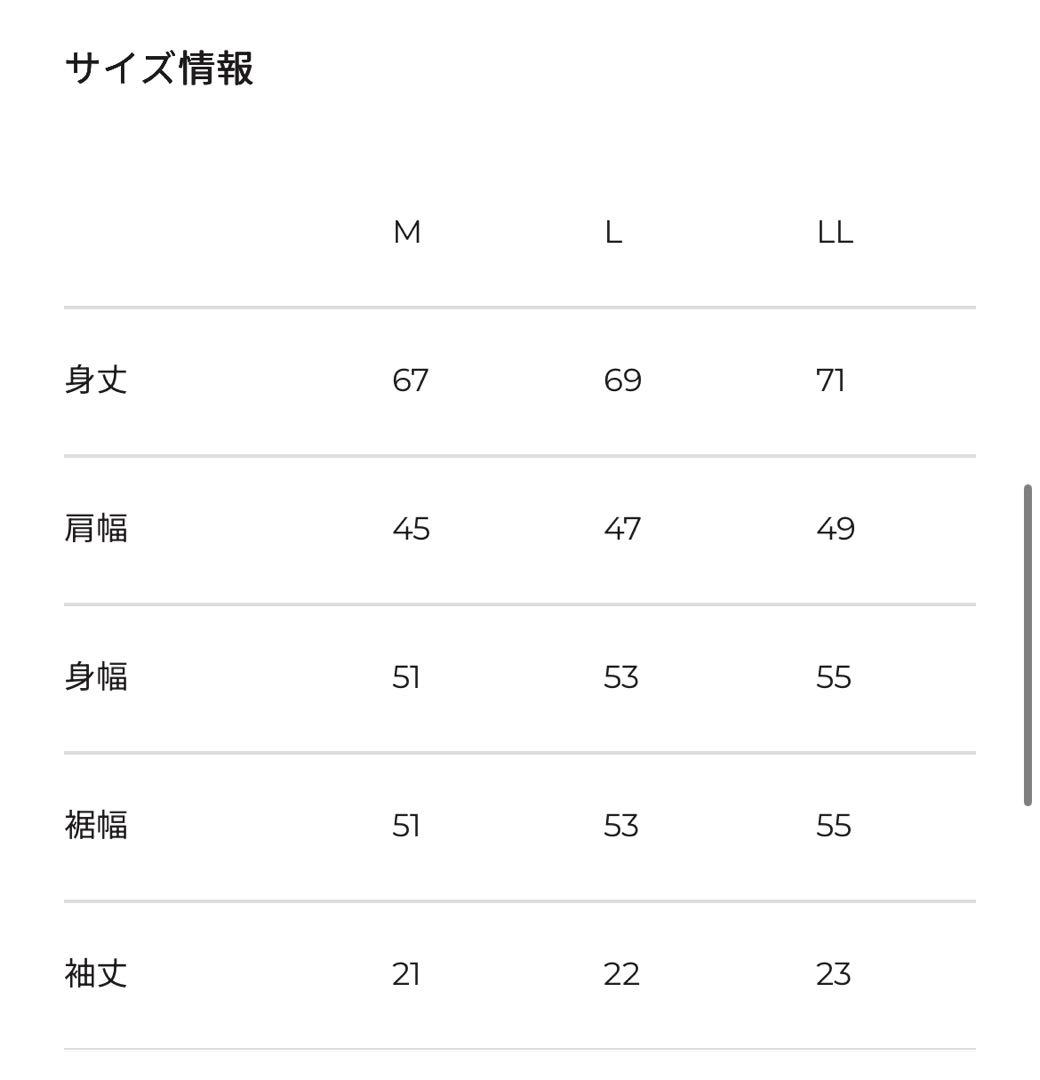The image size is (1040, 1080).
Task: Click the 身丈 value 71 for LL
Action: point(831,380)
